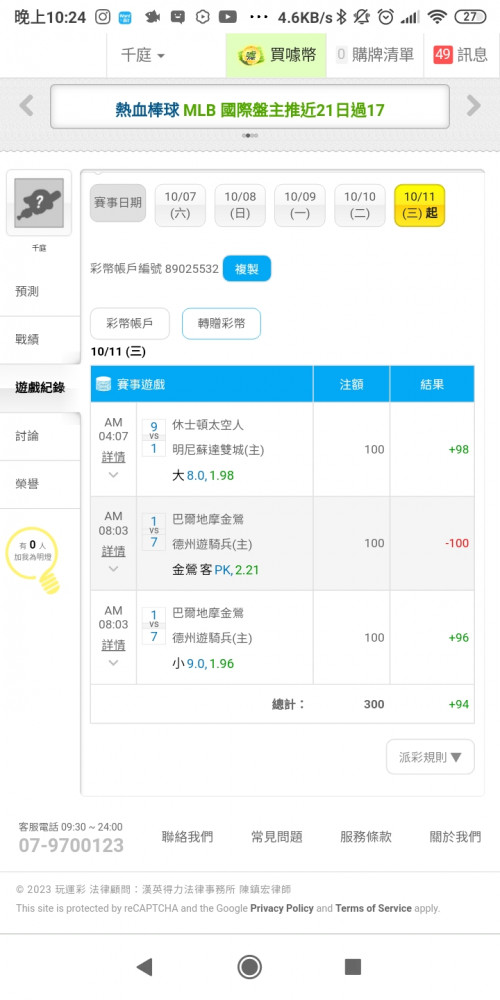The height and width of the screenshot is (1000, 500).
Task: Click the 賽事日期 label button
Action: coord(118,203)
